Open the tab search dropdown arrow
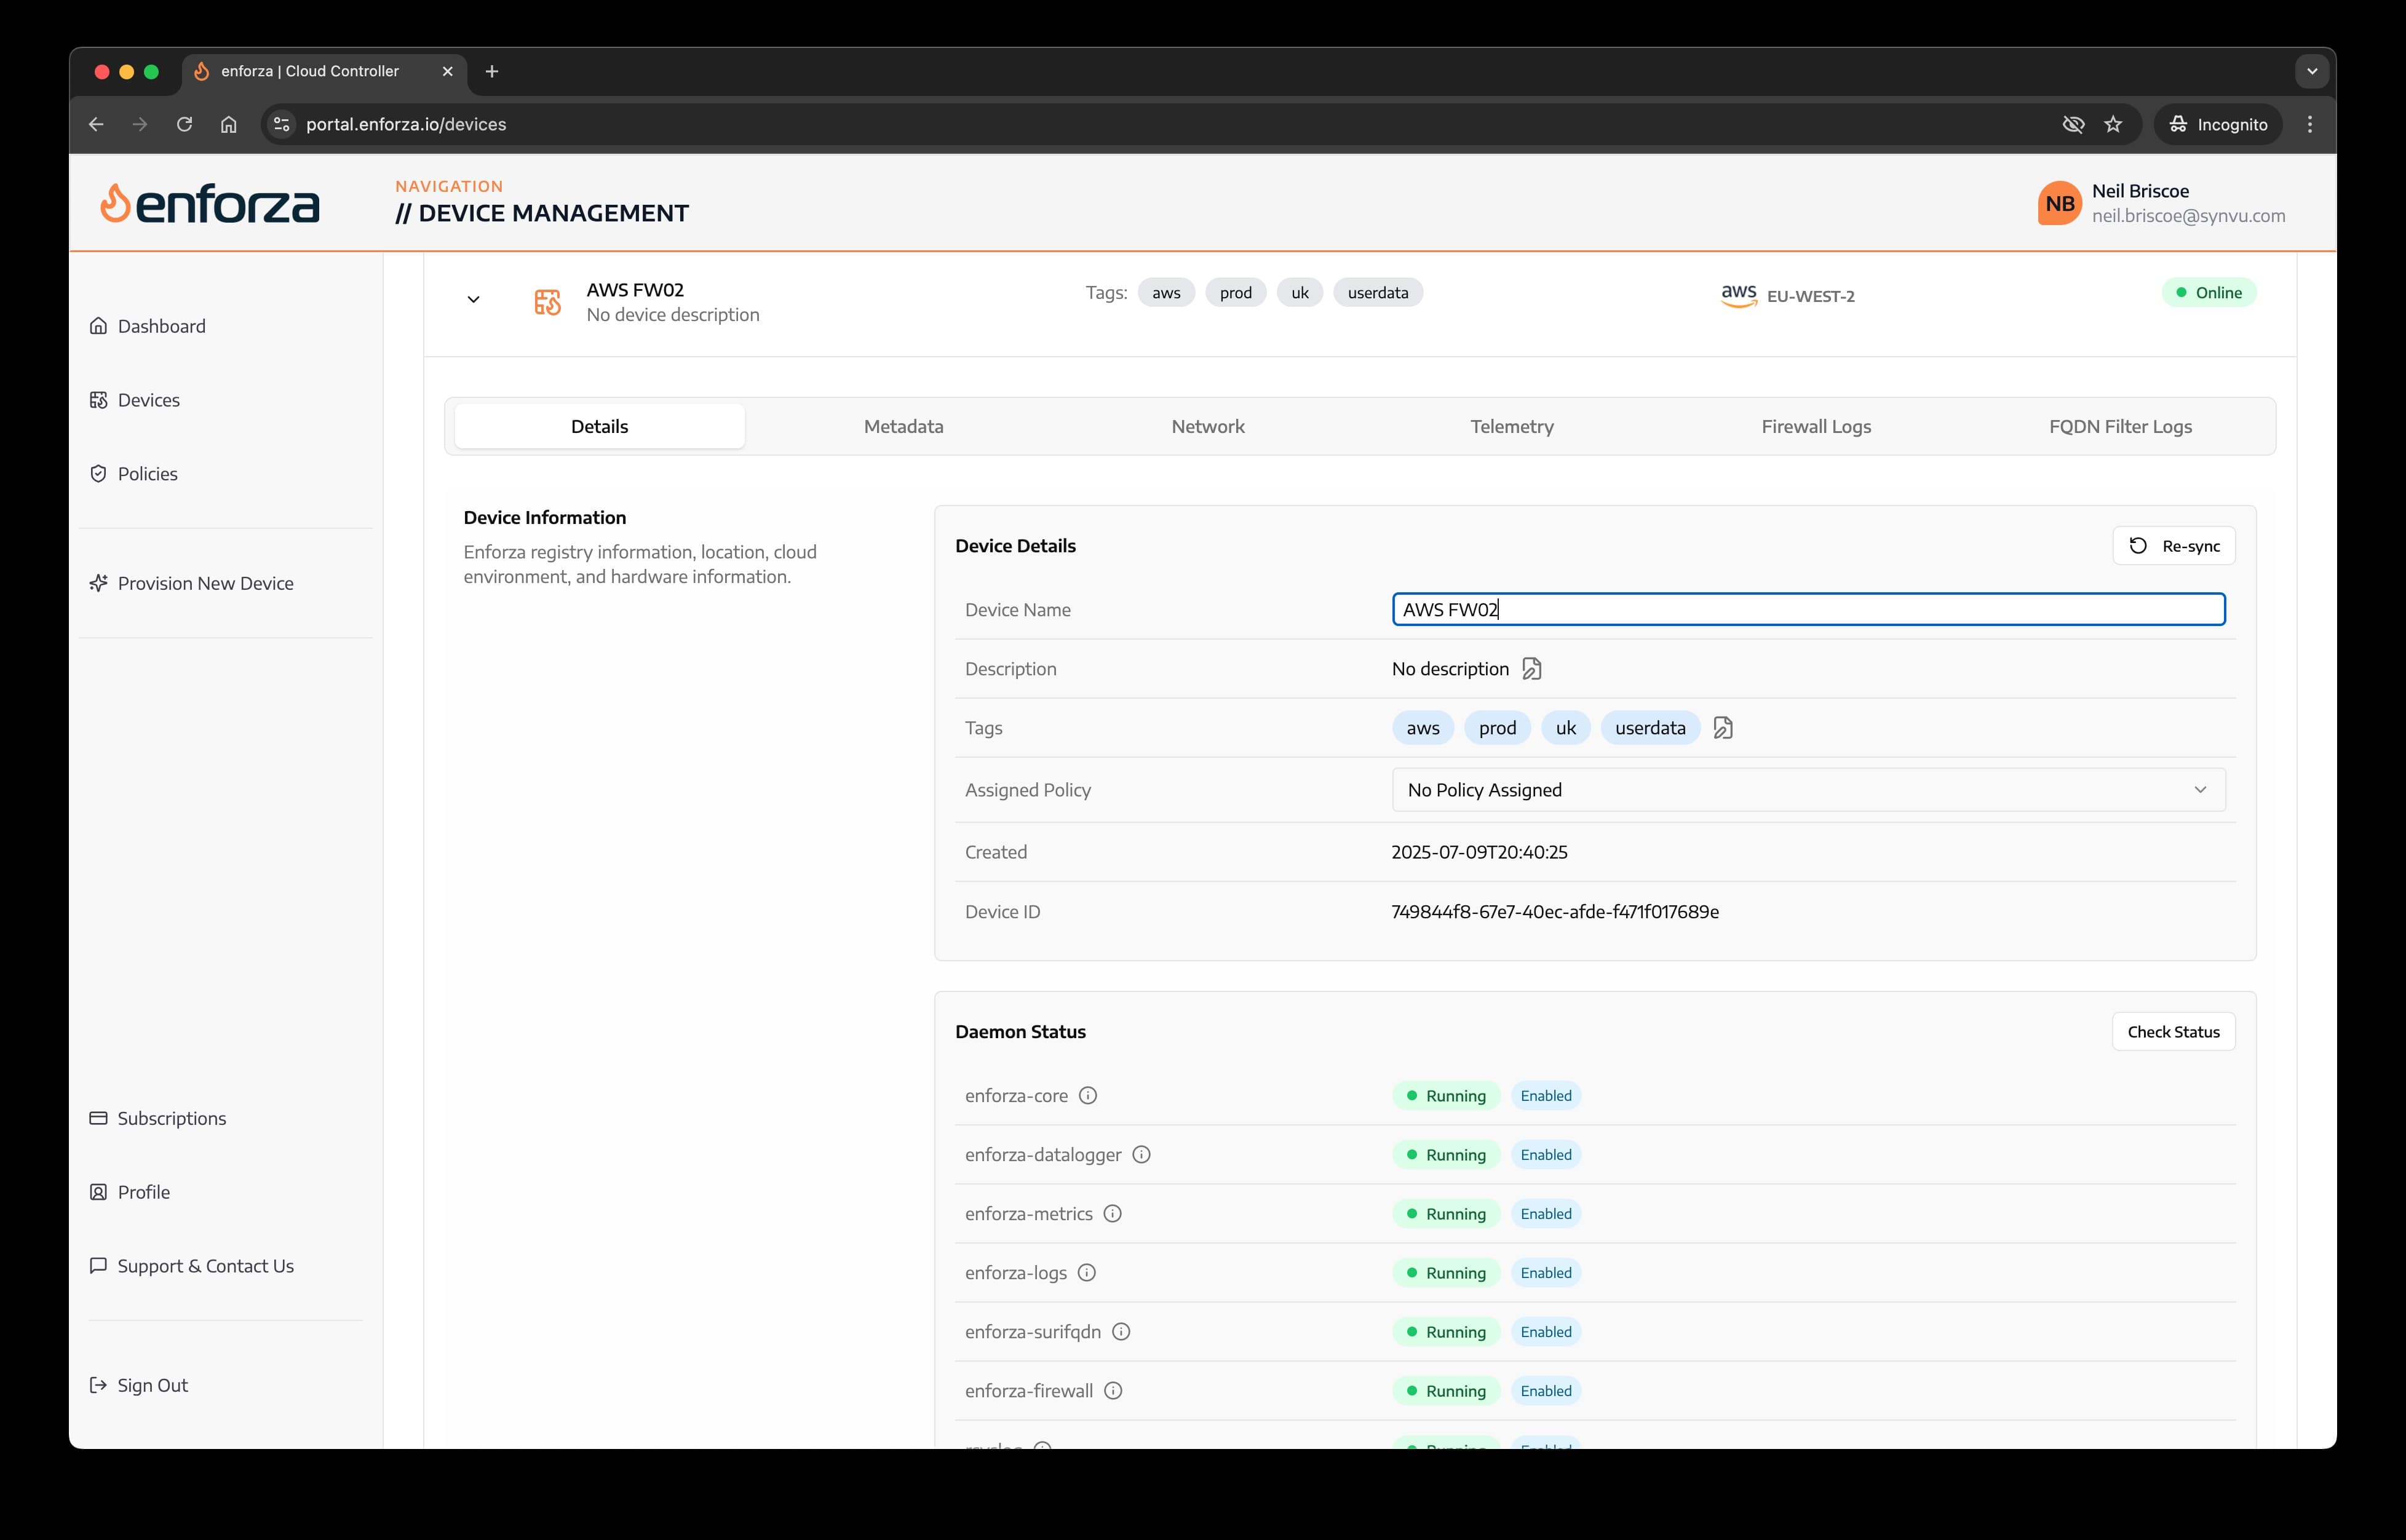2406x1540 pixels. click(x=2312, y=71)
